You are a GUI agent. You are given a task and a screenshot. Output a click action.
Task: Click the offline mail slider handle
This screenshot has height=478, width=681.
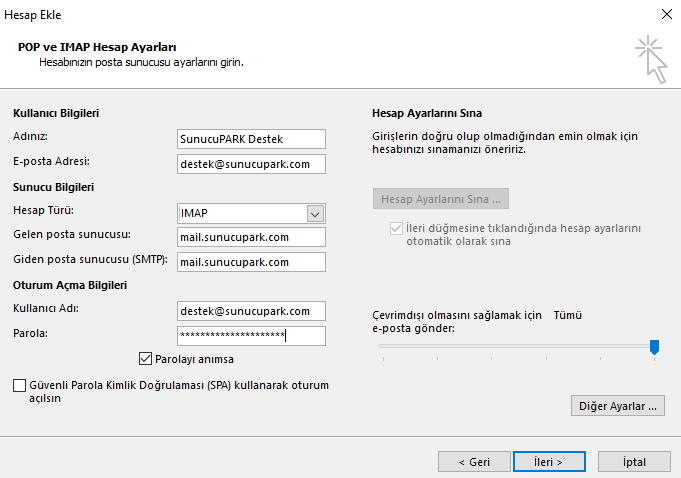pos(654,347)
